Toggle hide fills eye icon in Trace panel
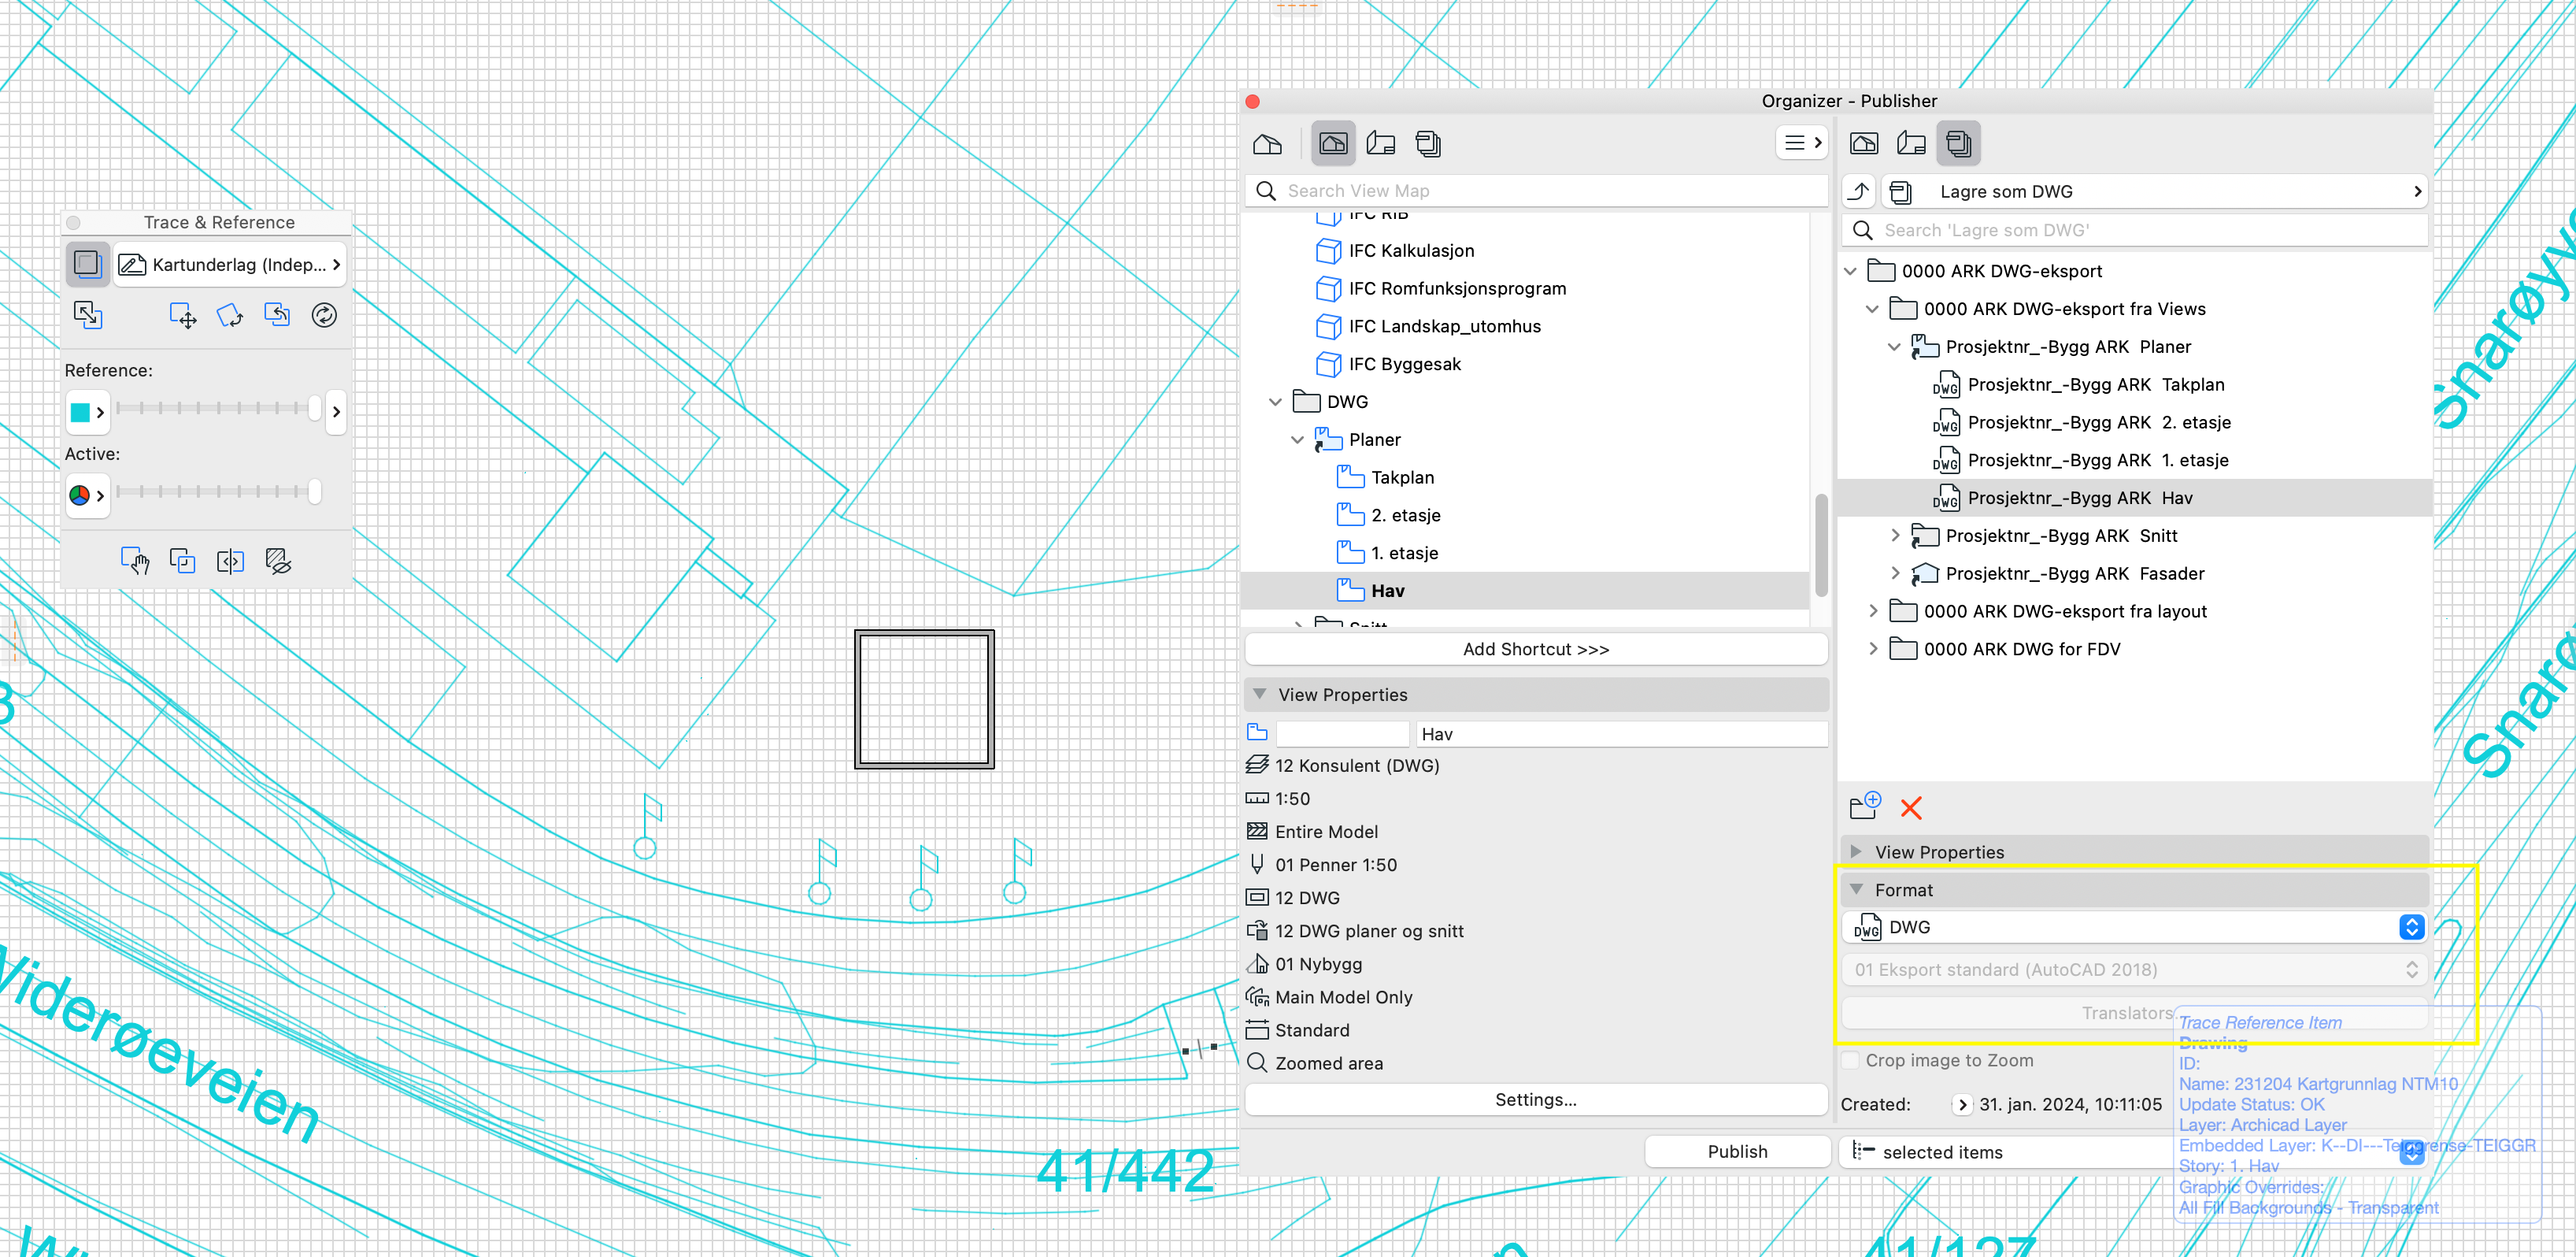Image resolution: width=2576 pixels, height=1257 pixels. [x=278, y=561]
